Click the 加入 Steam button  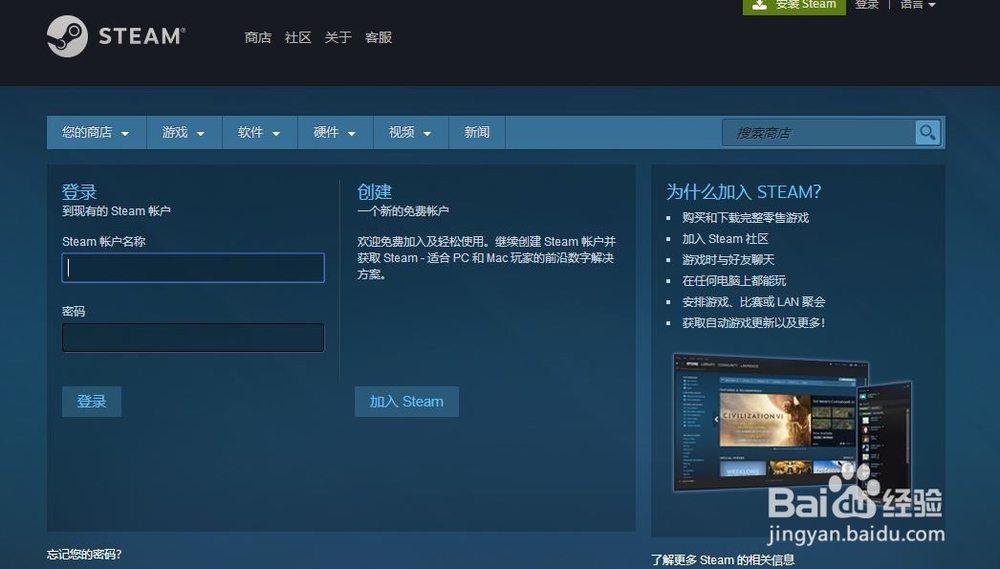pyautogui.click(x=406, y=401)
